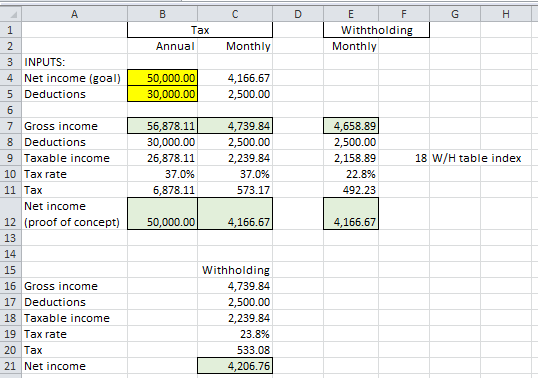Select the yellow Net income goal cell 50,000.00
538x378 pixels.
click(162, 78)
